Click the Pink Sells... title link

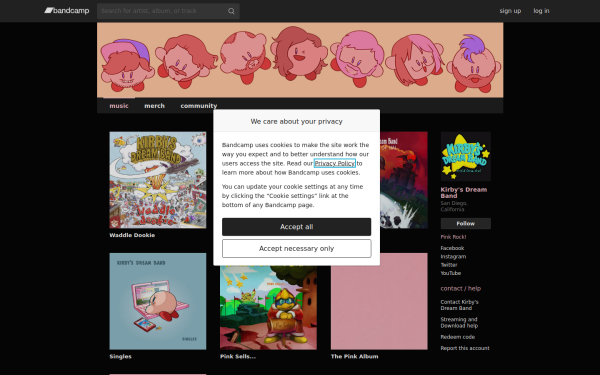[238, 357]
